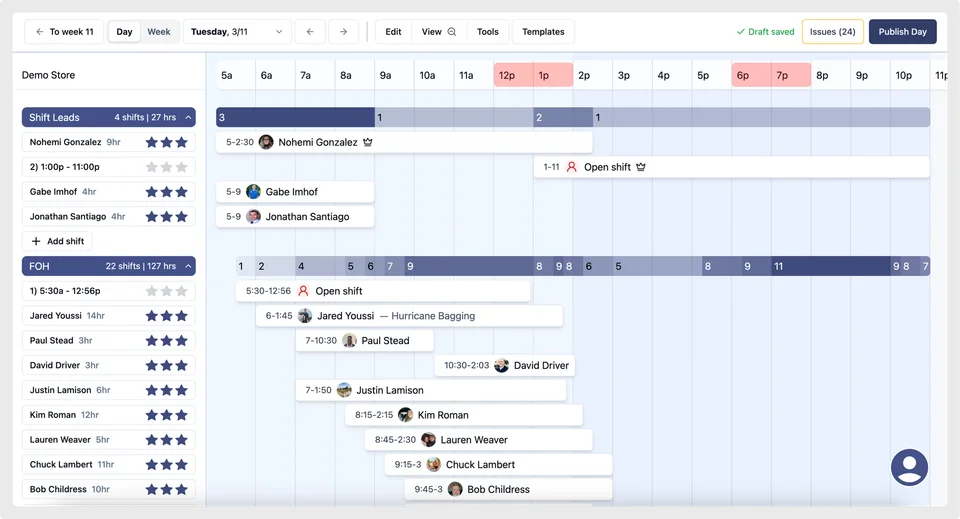Click Nohemi Gonzalez's avatar on shift bar
The width and height of the screenshot is (960, 519).
pyautogui.click(x=266, y=142)
